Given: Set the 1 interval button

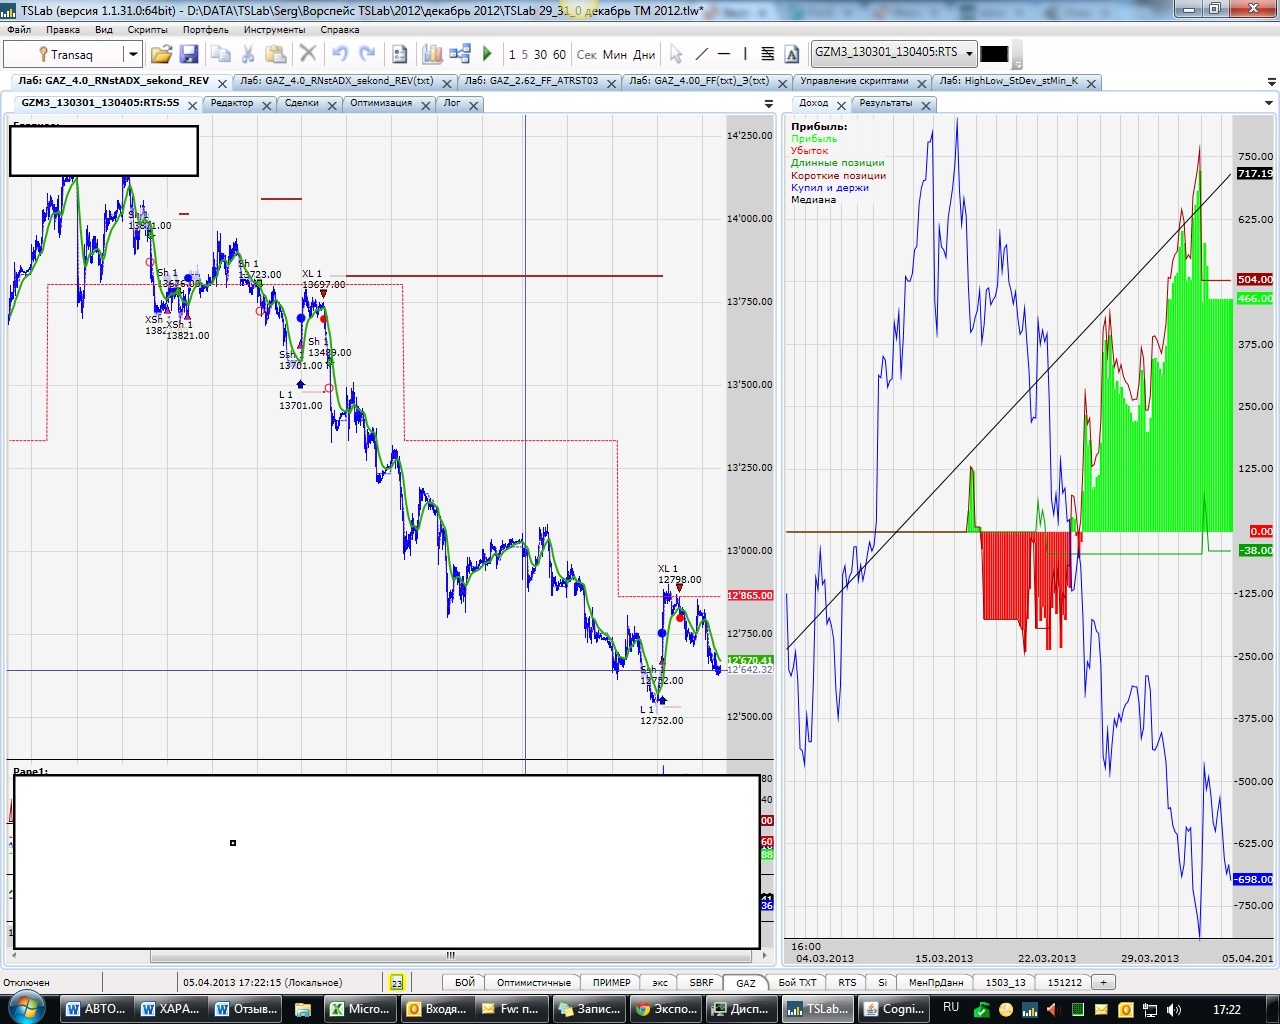Looking at the screenshot, I should [x=512, y=55].
